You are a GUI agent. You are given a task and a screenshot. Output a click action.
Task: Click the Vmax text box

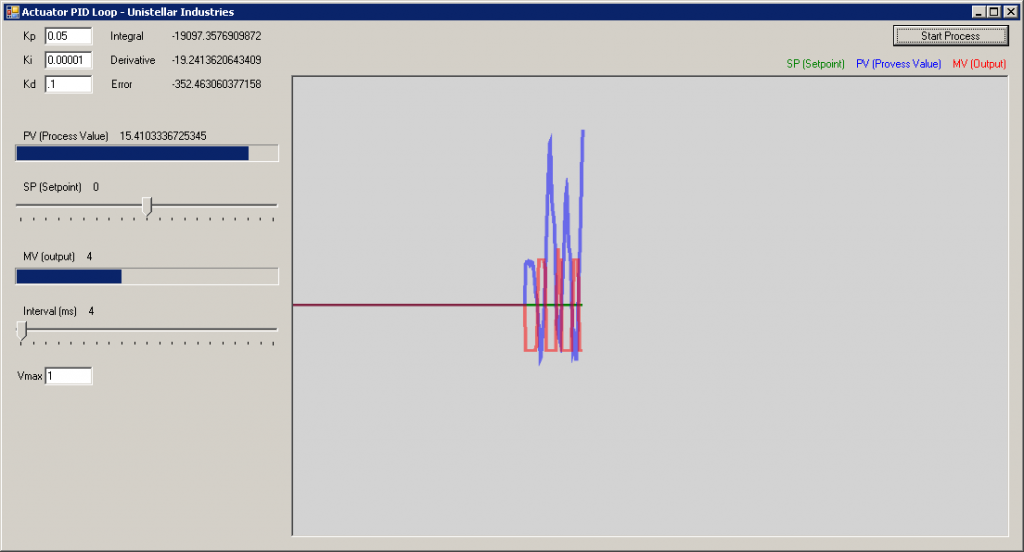coord(69,376)
